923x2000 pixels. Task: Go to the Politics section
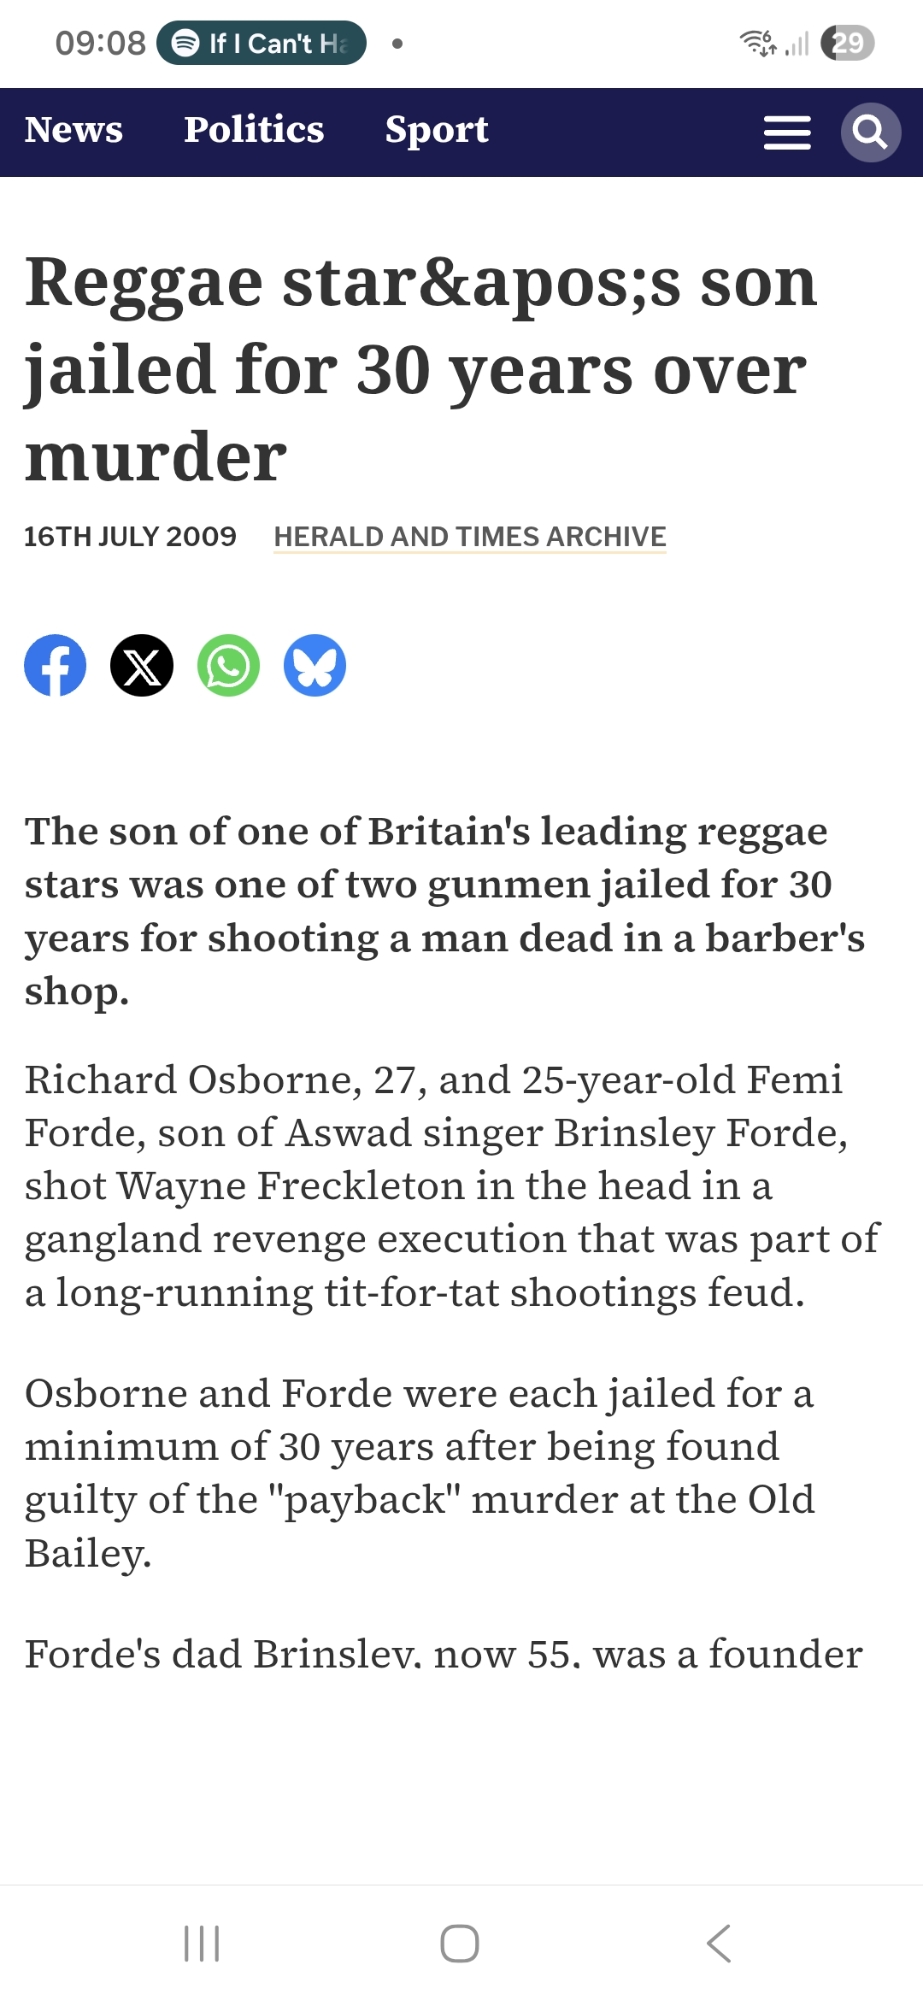pos(254,130)
